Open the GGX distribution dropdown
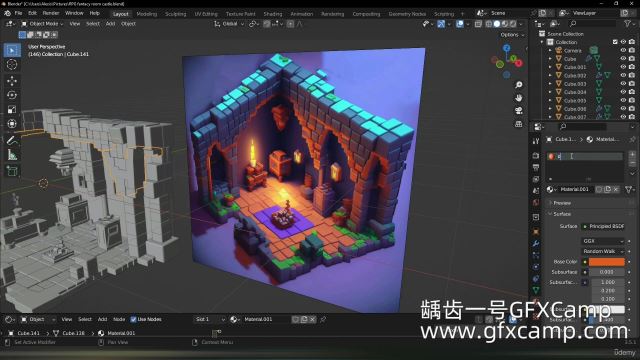The width and height of the screenshot is (640, 360). point(603,241)
